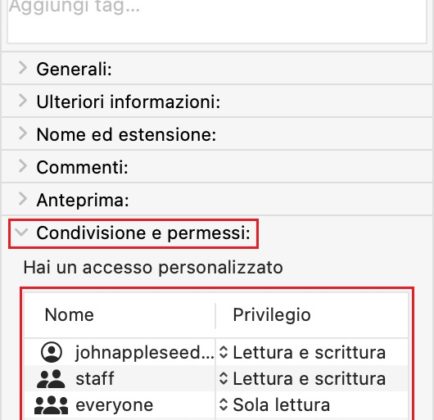The height and width of the screenshot is (420, 434).
Task: Click the johnappleseed single-user icon
Action: (x=51, y=352)
